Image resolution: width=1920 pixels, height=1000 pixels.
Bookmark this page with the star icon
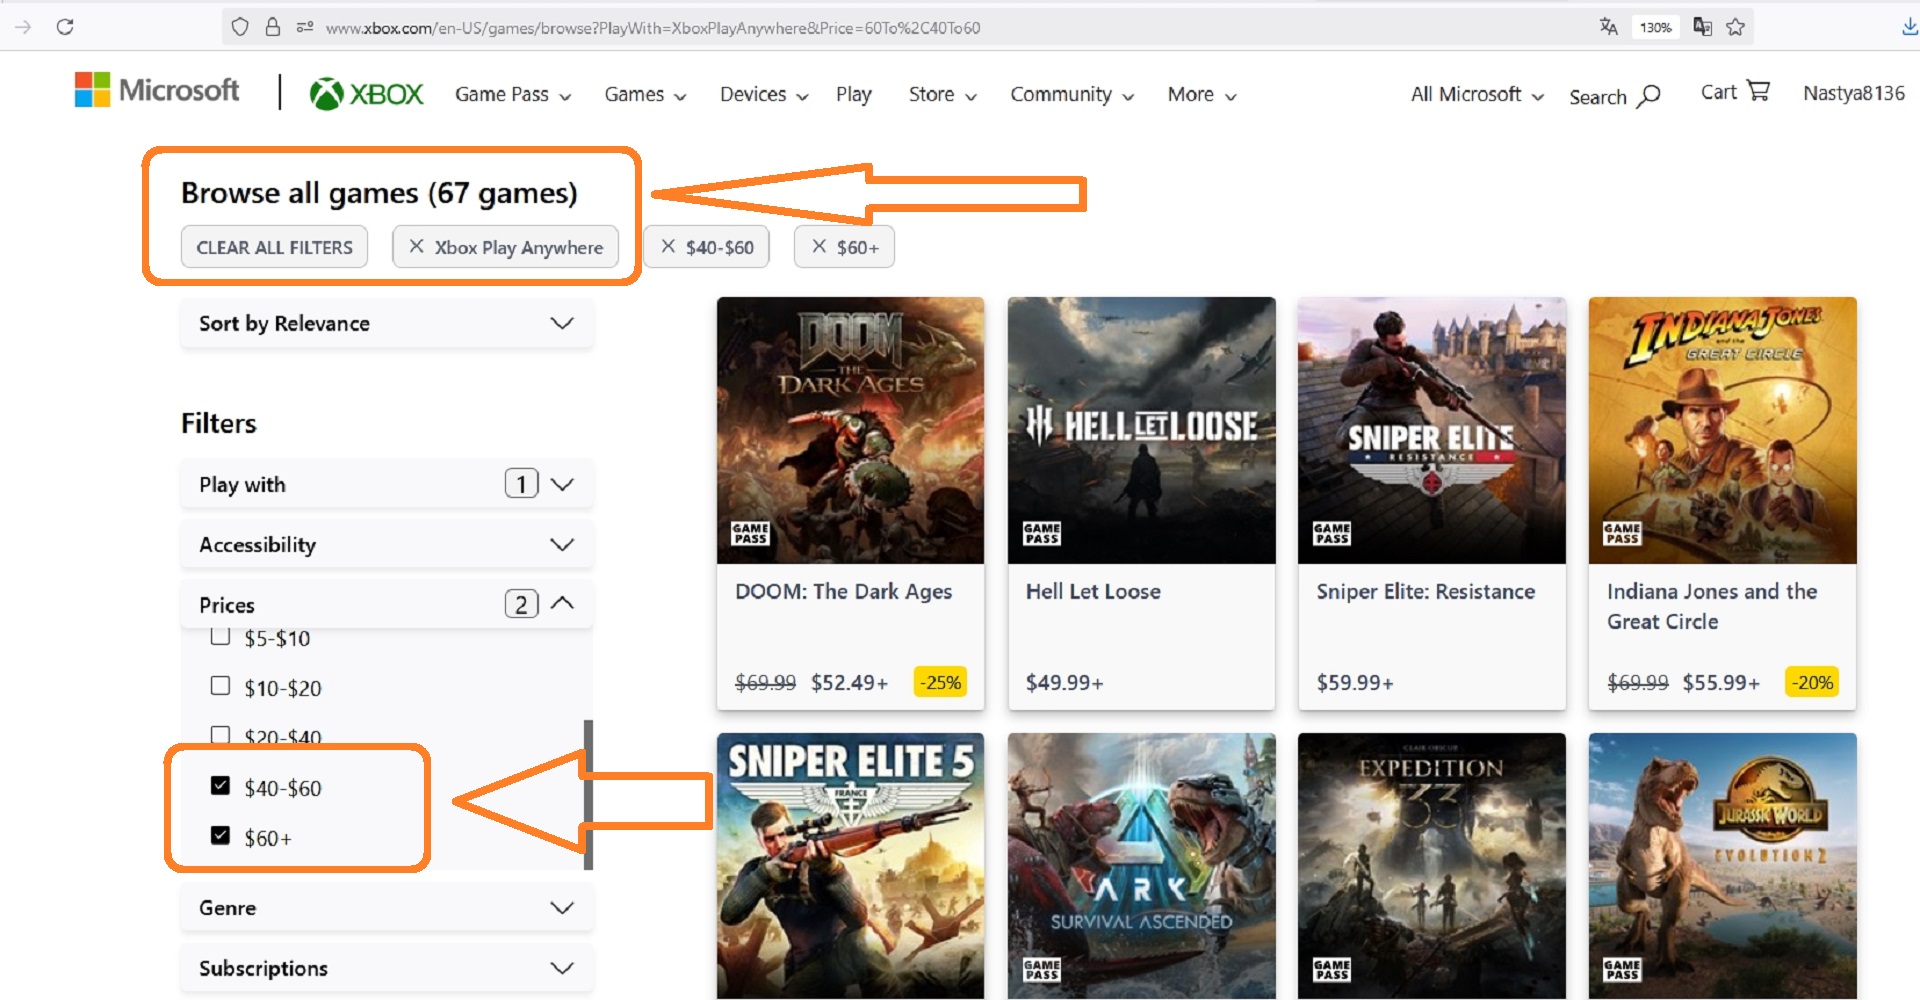coord(1736,27)
